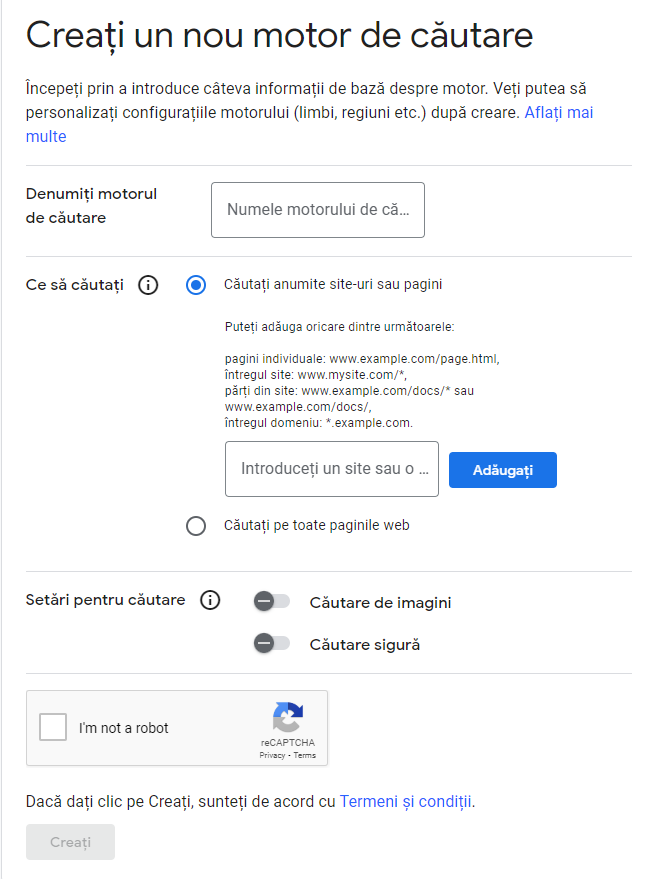Click the reCAPTCHA "Terms" link
653x879 pixels.
point(305,756)
